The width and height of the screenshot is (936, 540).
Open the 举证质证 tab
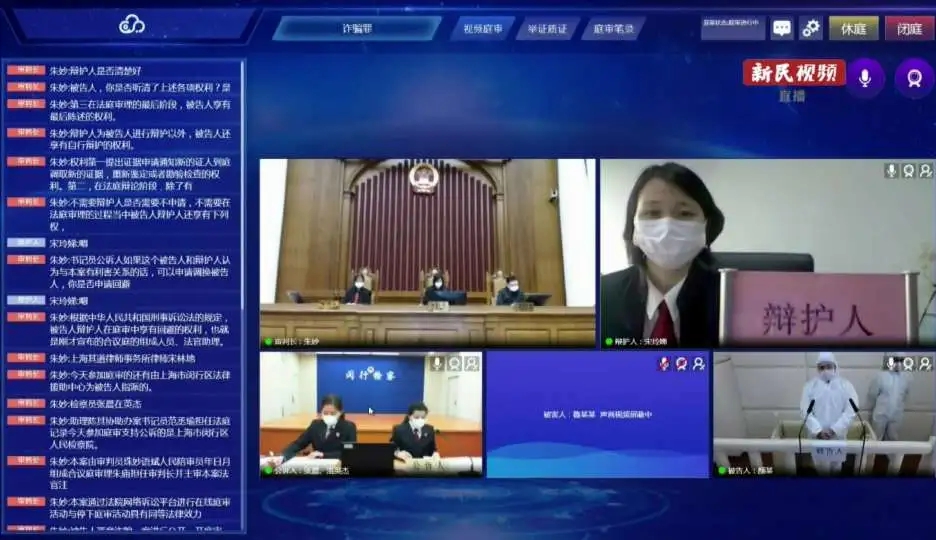pos(547,29)
